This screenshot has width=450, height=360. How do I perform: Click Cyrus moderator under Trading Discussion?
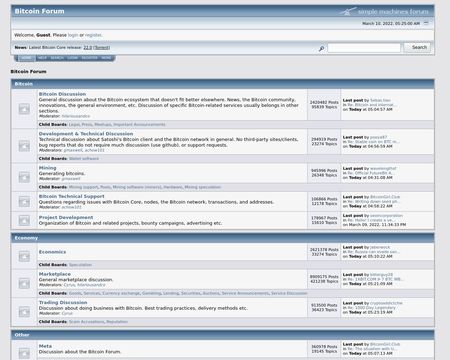point(67,313)
